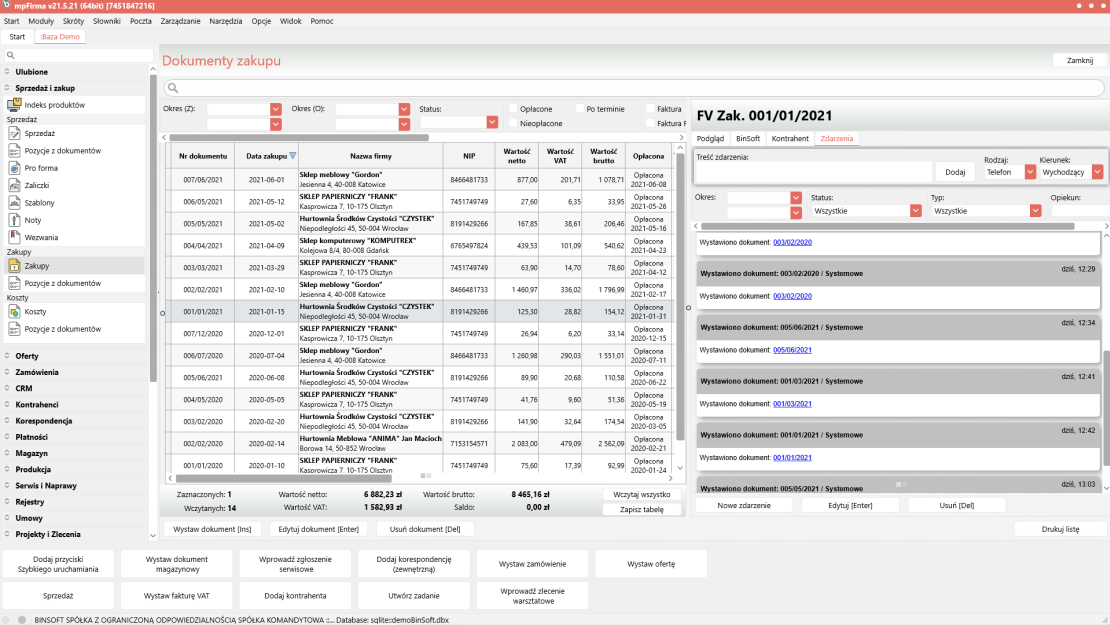Screen dimensions: 1110x625
Task: Click the sidebar vertical scrollbar
Action: [x=153, y=227]
